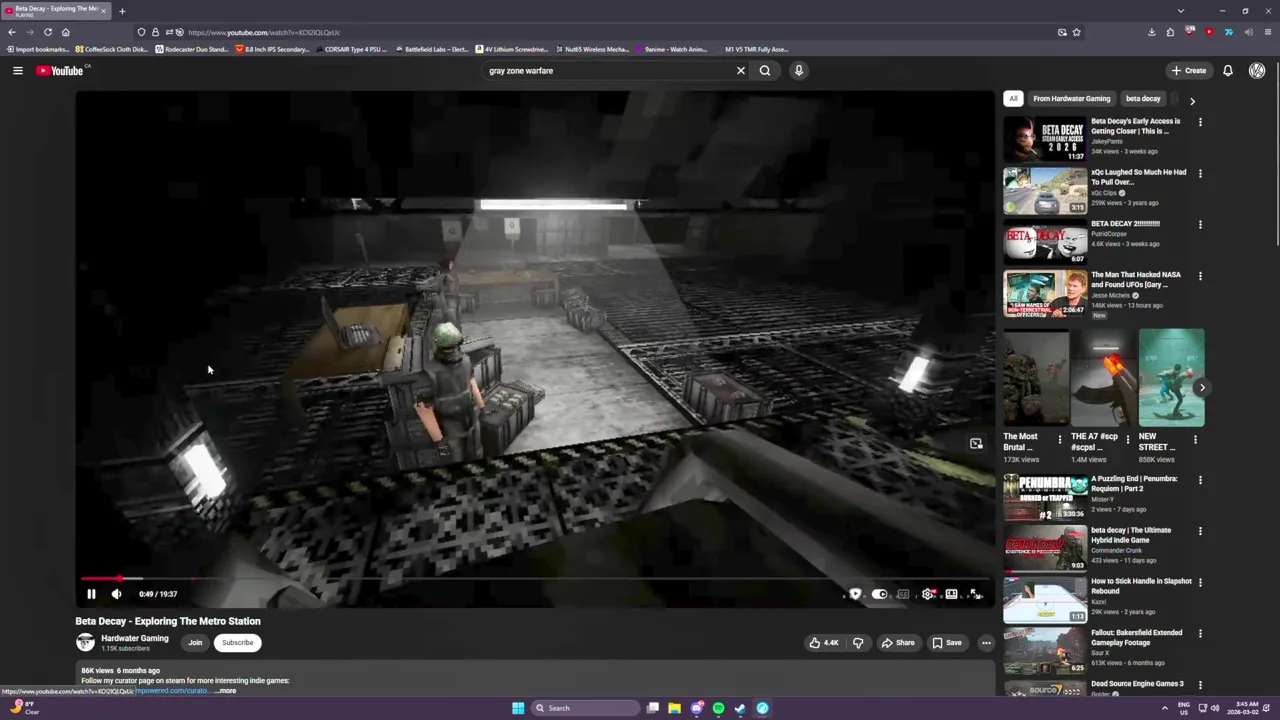Go to YouTube home via logo
The height and width of the screenshot is (720, 1280).
[x=59, y=70]
